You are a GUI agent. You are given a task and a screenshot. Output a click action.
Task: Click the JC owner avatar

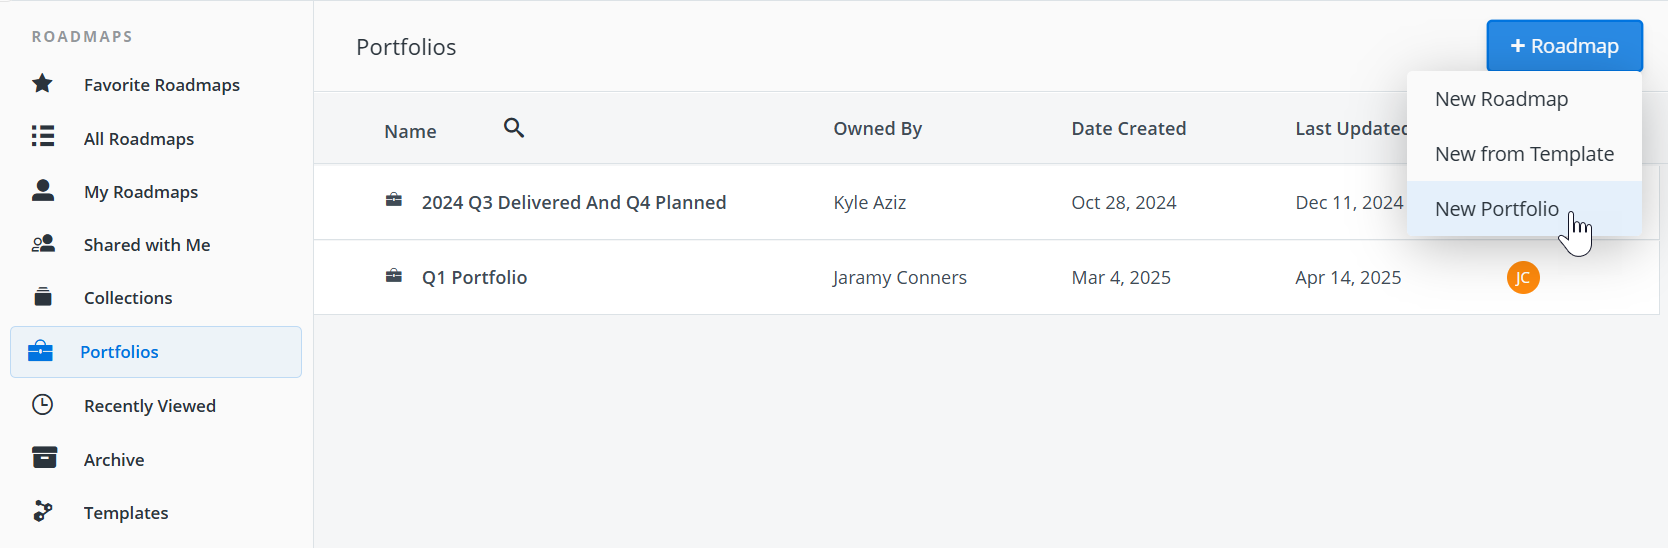point(1522,278)
